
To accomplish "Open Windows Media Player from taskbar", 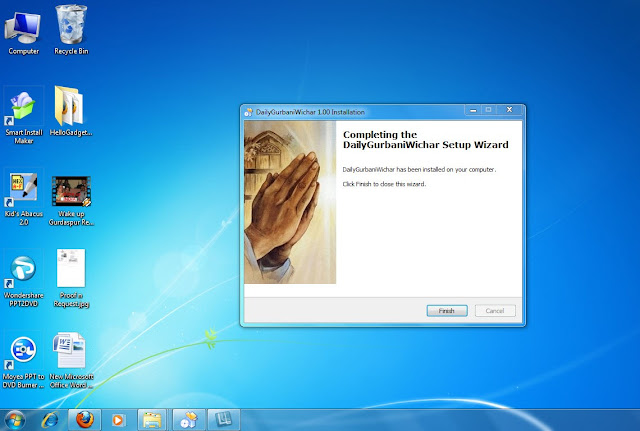I will click(x=118, y=420).
